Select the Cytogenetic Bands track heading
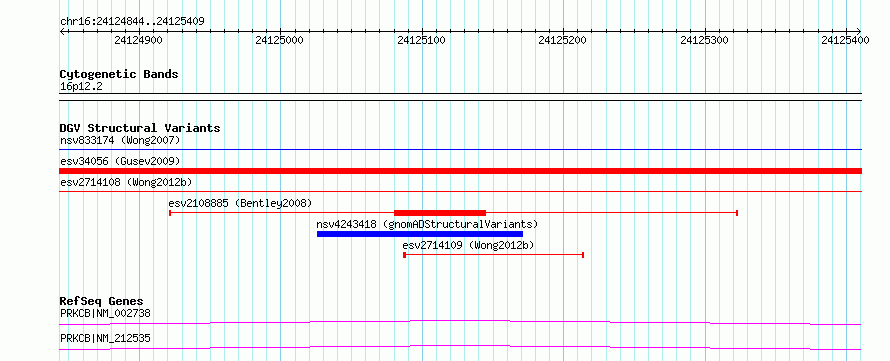The width and height of the screenshot is (890, 361). tap(119, 74)
